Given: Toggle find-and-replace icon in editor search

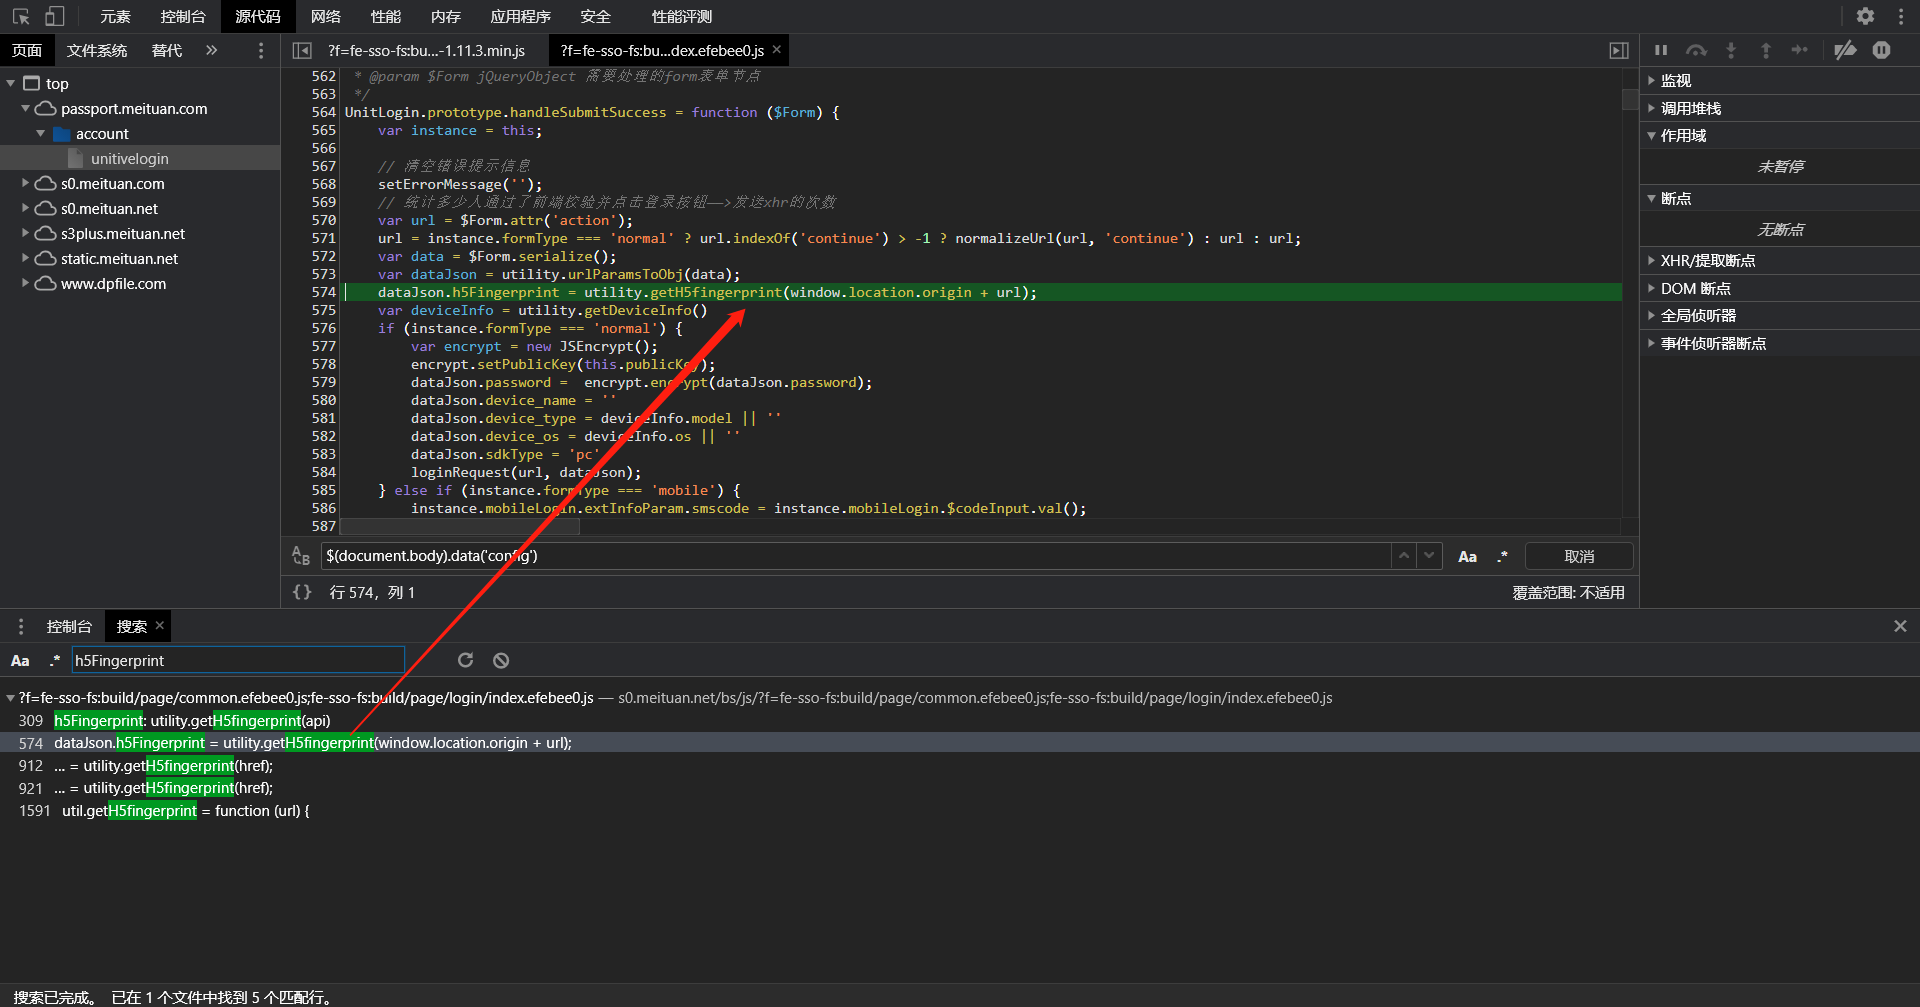Looking at the screenshot, I should pyautogui.click(x=301, y=556).
